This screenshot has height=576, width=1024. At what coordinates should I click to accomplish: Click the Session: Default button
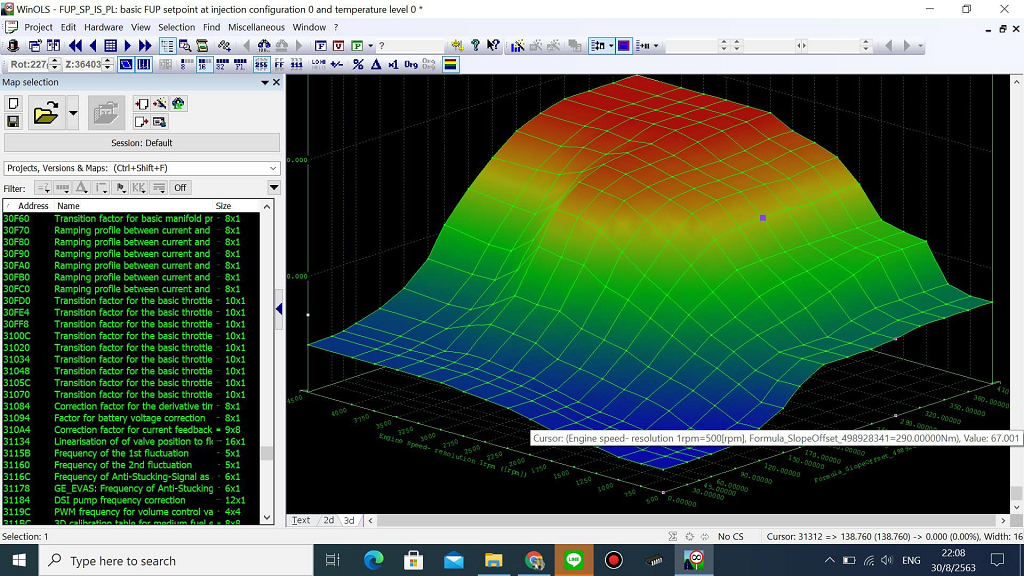coord(142,143)
